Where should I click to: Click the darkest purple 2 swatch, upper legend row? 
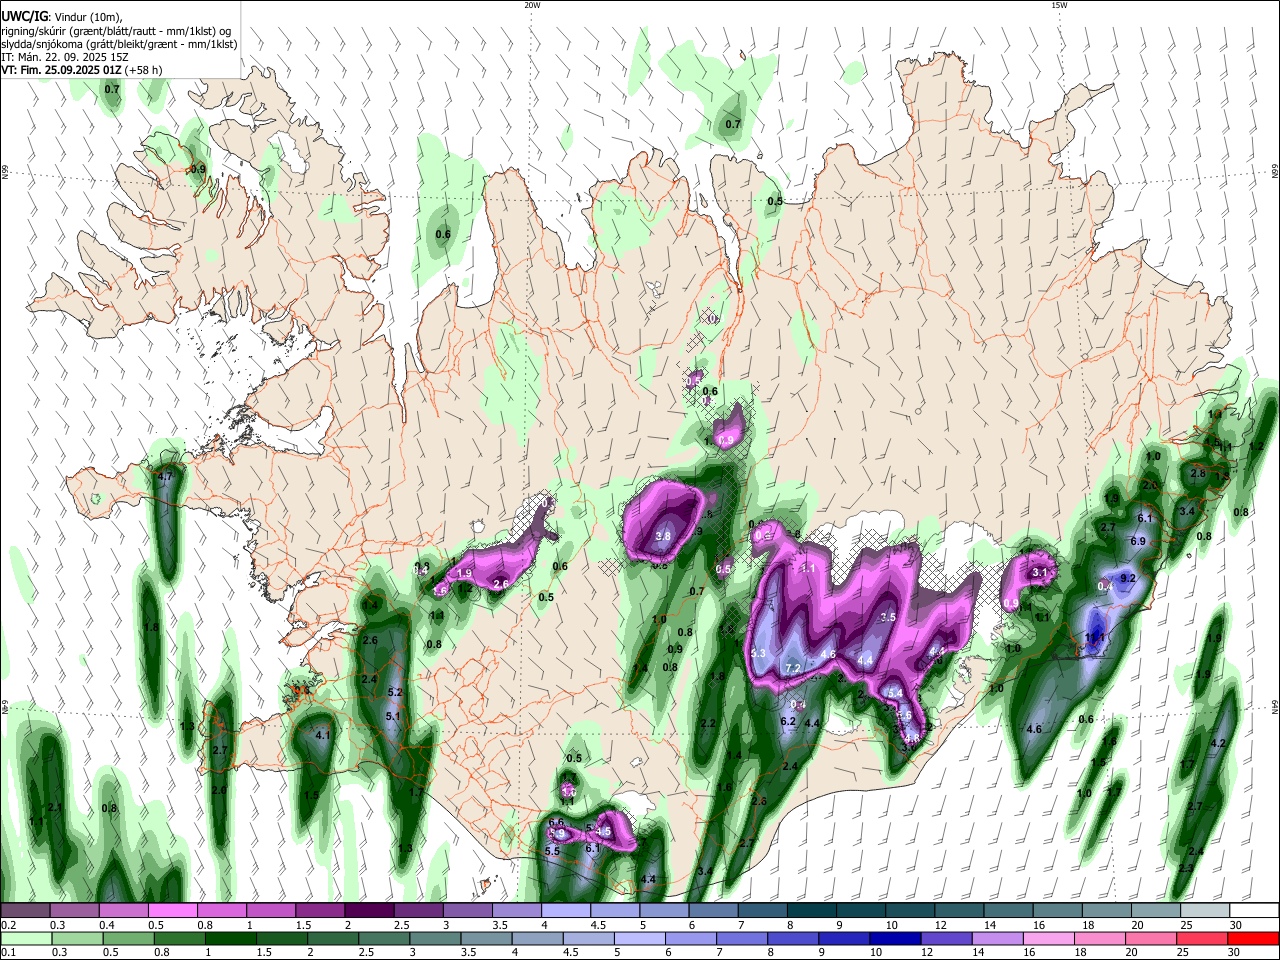pos(369,910)
